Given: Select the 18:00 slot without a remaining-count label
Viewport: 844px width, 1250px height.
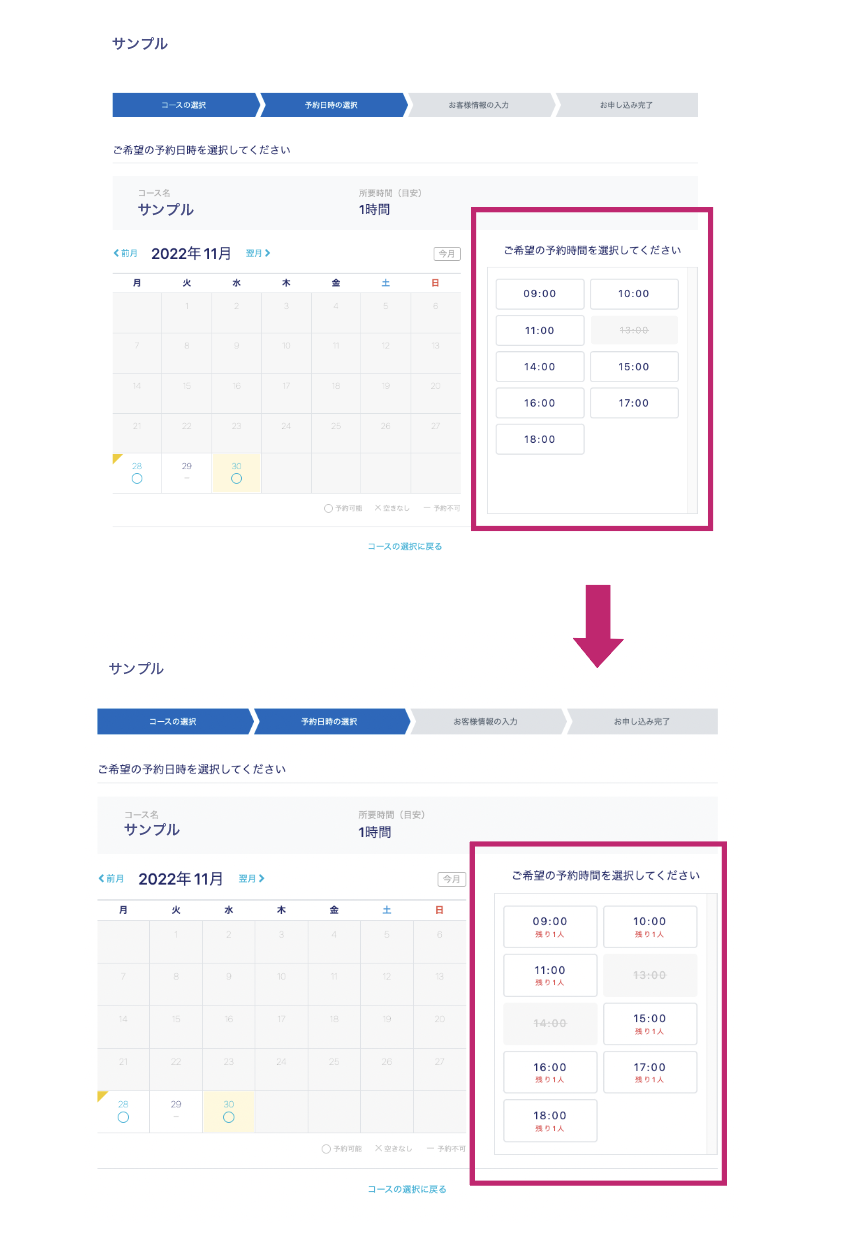Looking at the screenshot, I should [540, 439].
